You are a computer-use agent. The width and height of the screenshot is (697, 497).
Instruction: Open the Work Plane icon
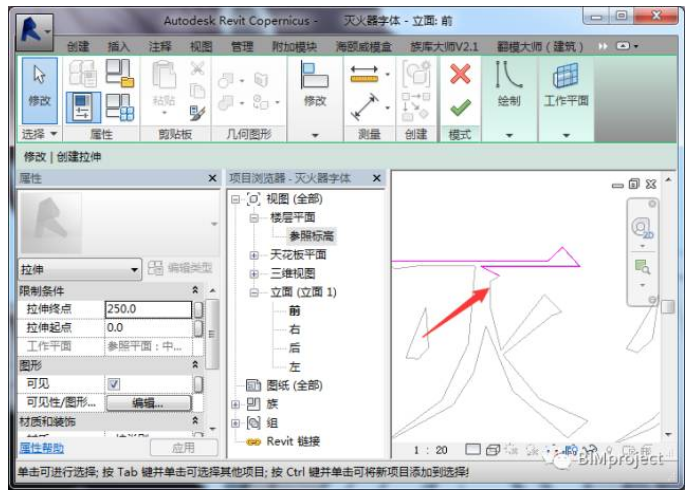(565, 76)
